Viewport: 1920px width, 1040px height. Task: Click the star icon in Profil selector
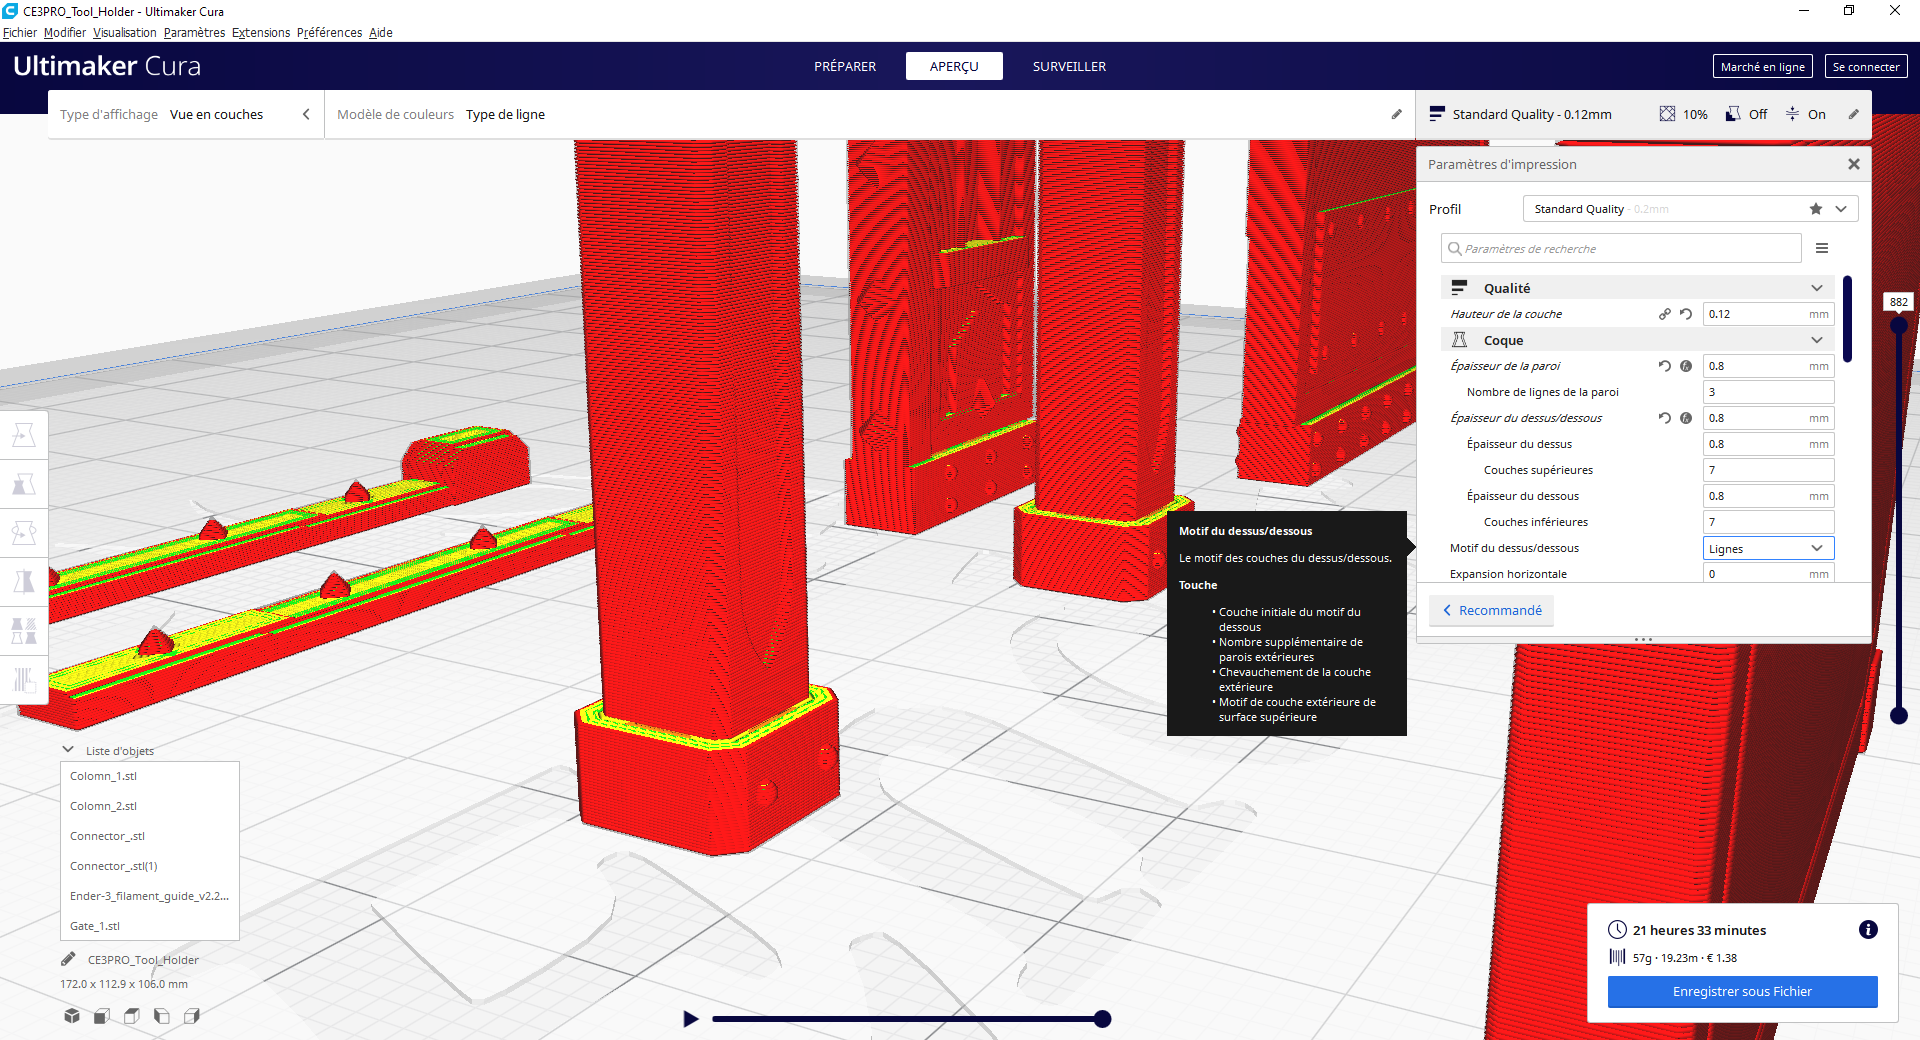[x=1816, y=209]
